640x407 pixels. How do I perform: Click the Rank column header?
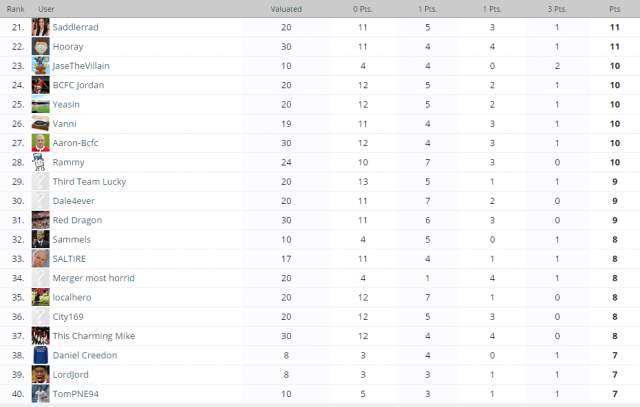16,9
